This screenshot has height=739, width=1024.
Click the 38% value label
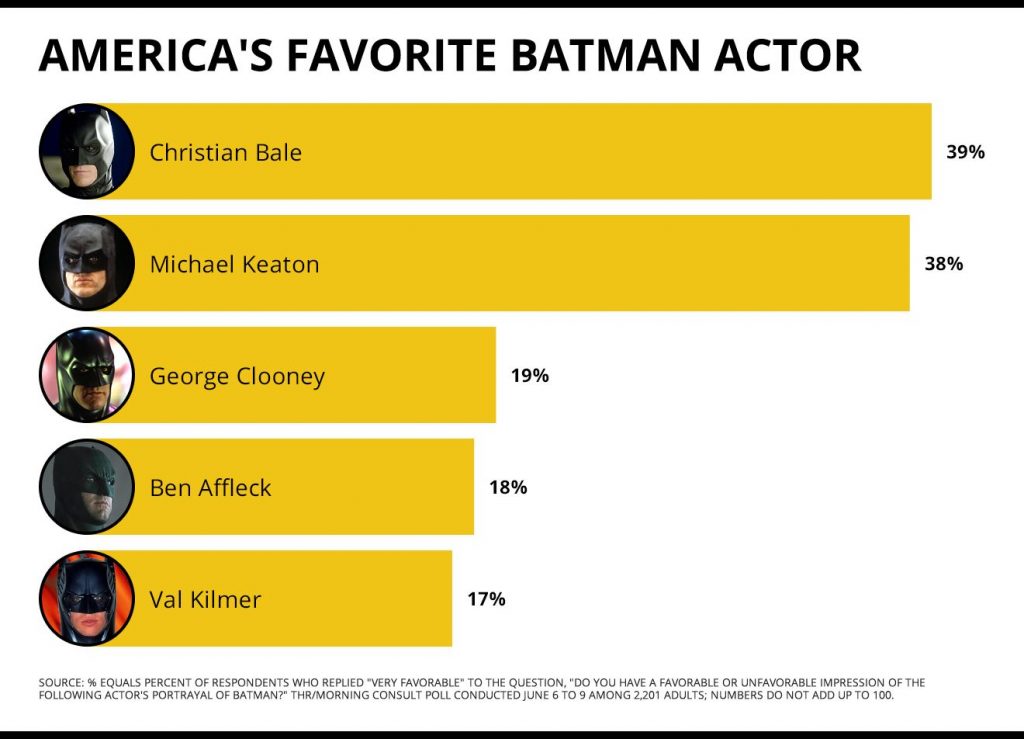point(944,264)
